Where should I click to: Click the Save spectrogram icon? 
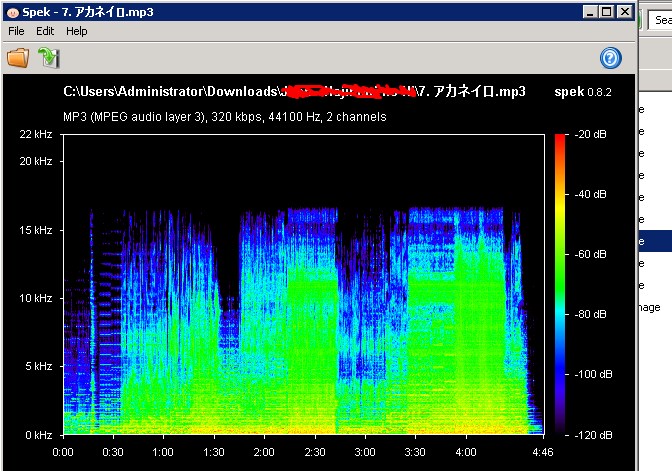(48, 57)
